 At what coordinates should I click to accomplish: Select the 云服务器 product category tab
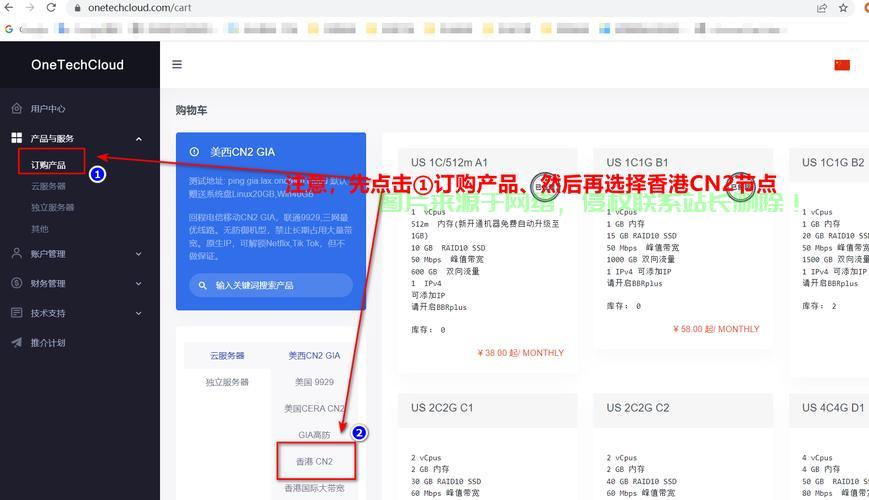click(227, 356)
